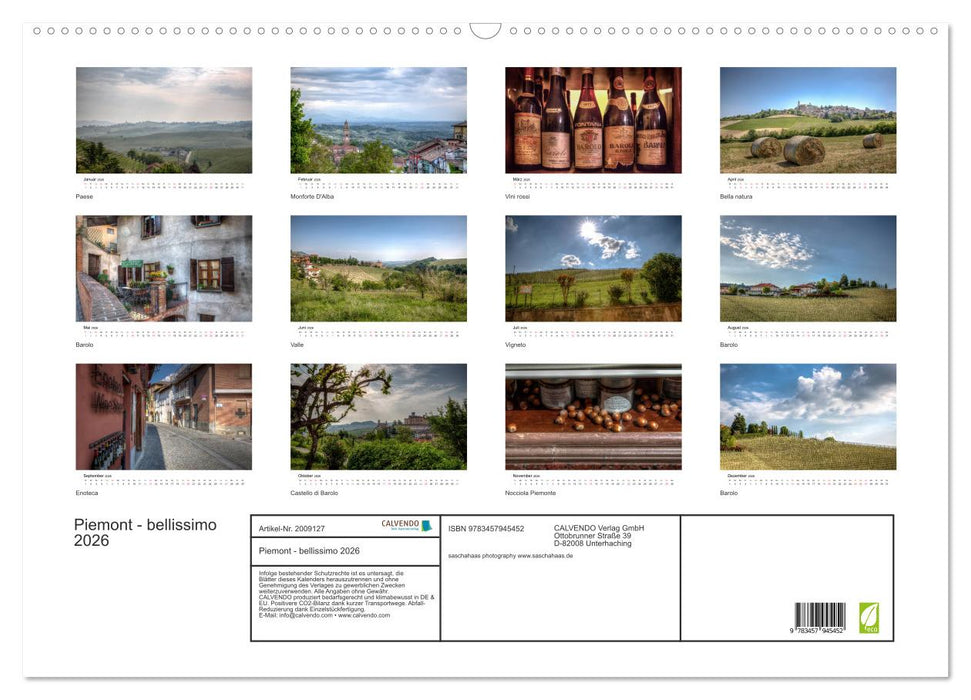The width and height of the screenshot is (971, 700).
Task: Open the Vini rossi wine bottles image
Action: (592, 120)
